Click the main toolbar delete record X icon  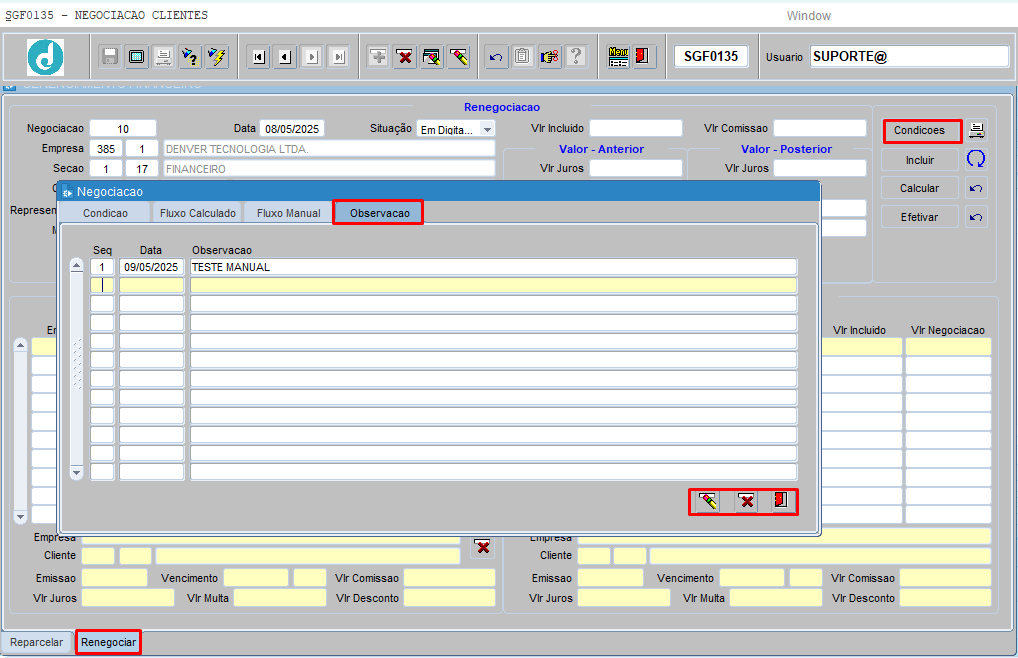404,57
